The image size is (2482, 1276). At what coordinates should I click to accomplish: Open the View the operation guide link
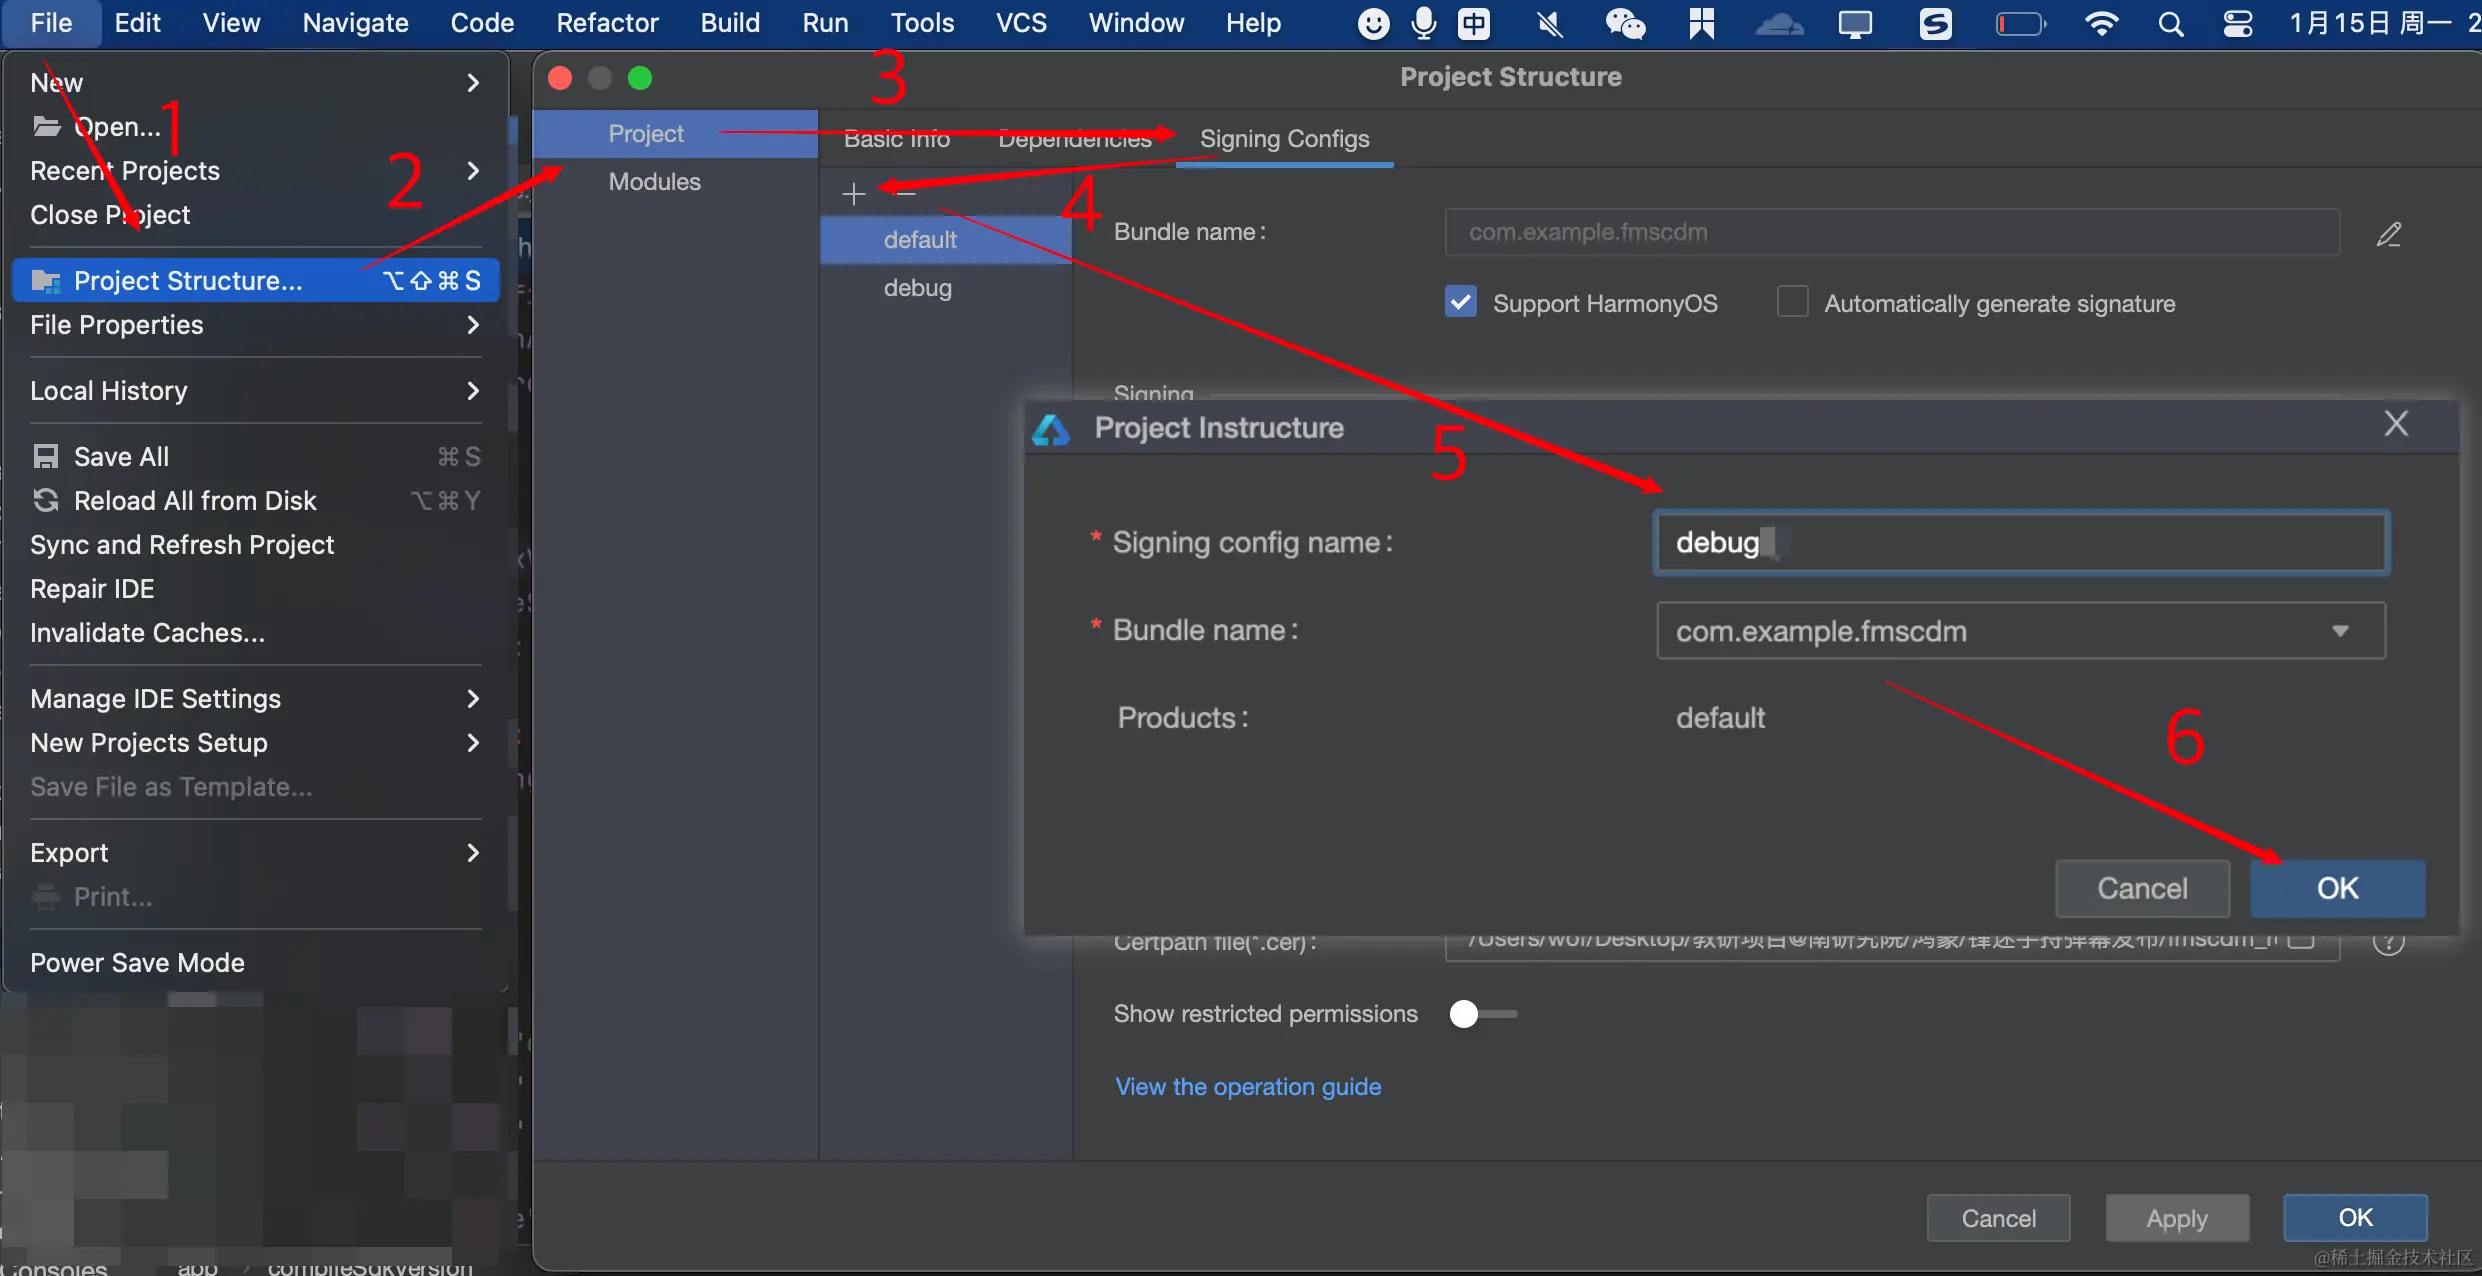(x=1248, y=1087)
